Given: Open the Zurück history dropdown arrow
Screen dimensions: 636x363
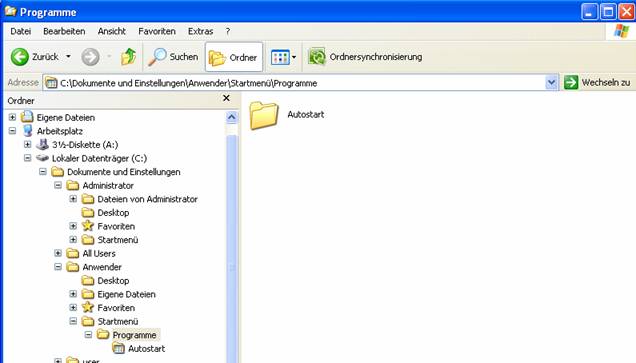Looking at the screenshot, I should pyautogui.click(x=68, y=57).
